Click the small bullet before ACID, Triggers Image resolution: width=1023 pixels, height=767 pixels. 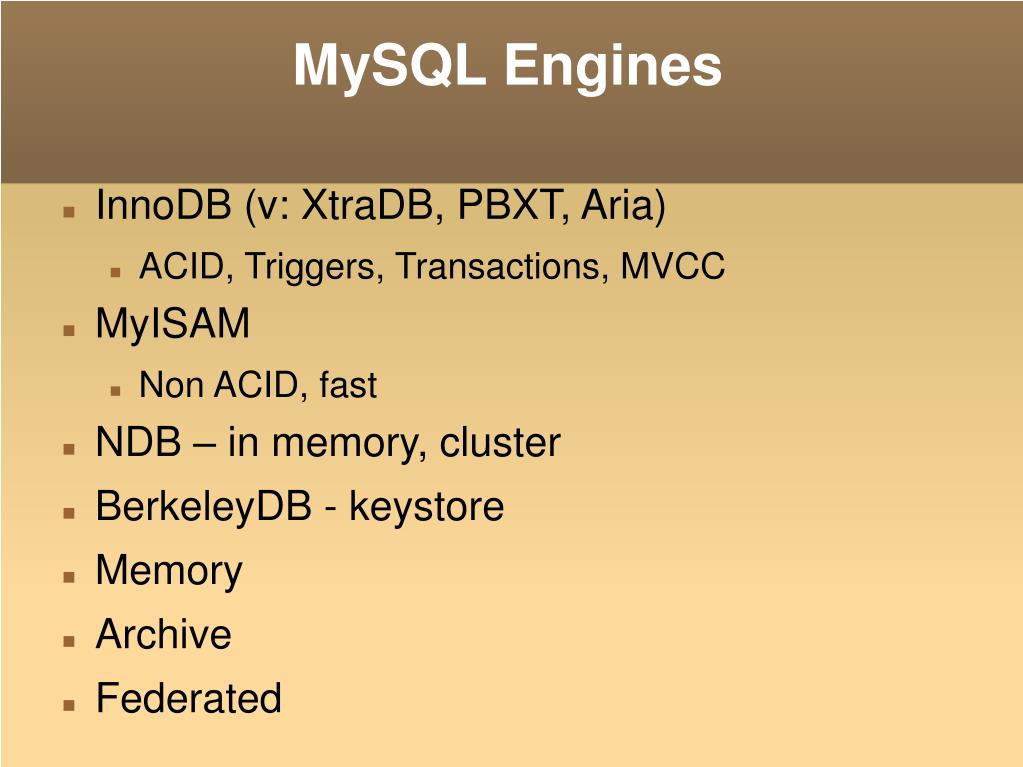coord(115,272)
